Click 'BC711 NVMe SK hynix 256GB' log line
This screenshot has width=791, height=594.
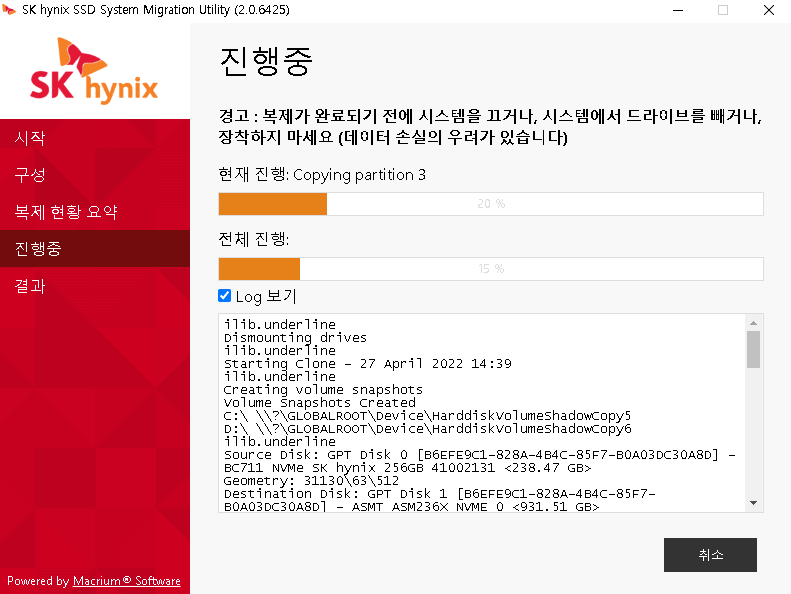408,468
